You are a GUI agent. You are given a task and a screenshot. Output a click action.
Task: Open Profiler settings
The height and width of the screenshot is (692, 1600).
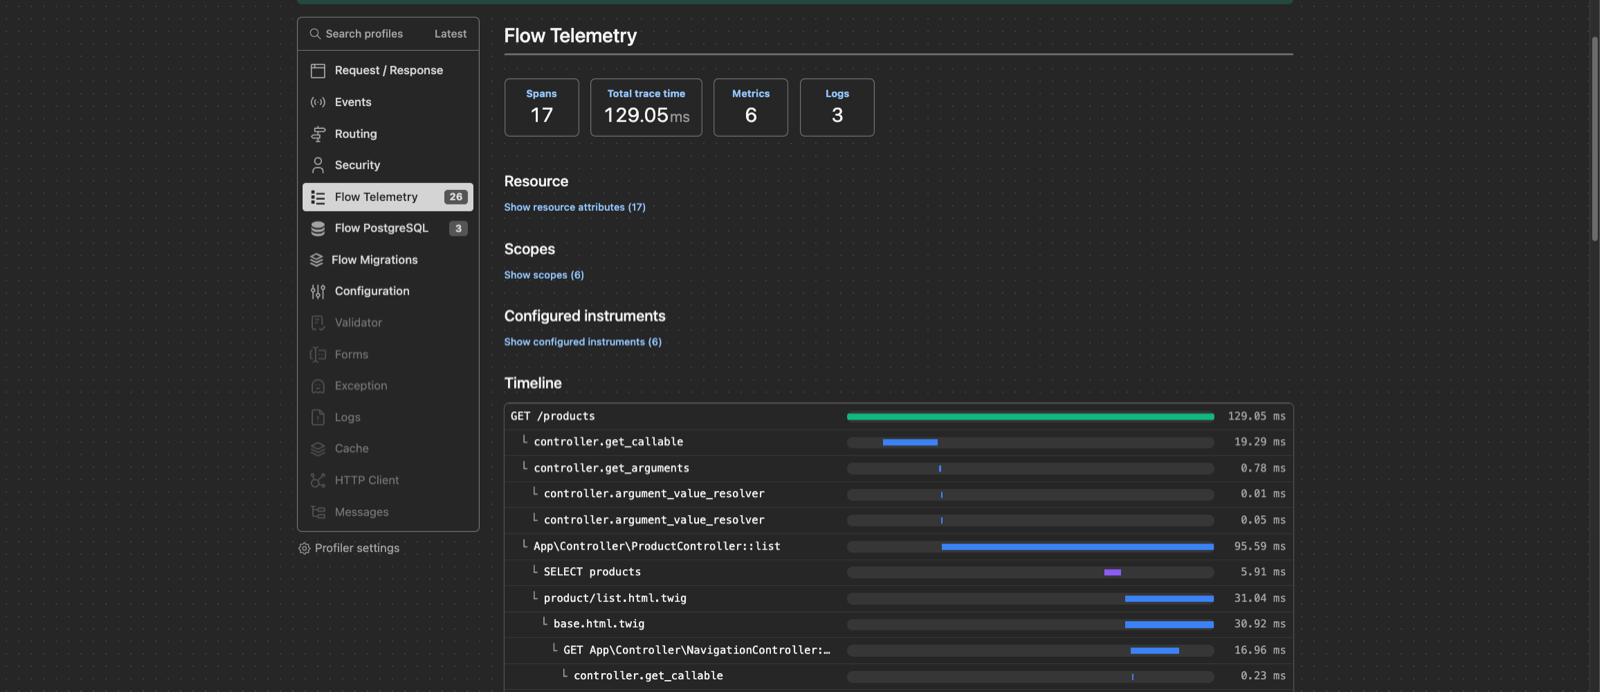[349, 548]
